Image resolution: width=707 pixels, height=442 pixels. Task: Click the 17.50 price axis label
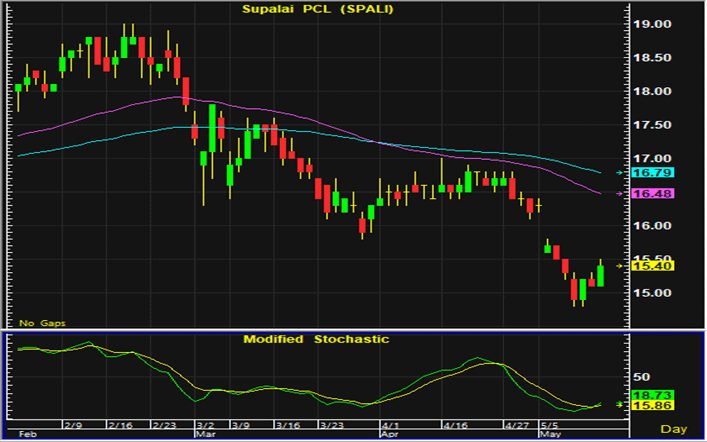point(652,125)
